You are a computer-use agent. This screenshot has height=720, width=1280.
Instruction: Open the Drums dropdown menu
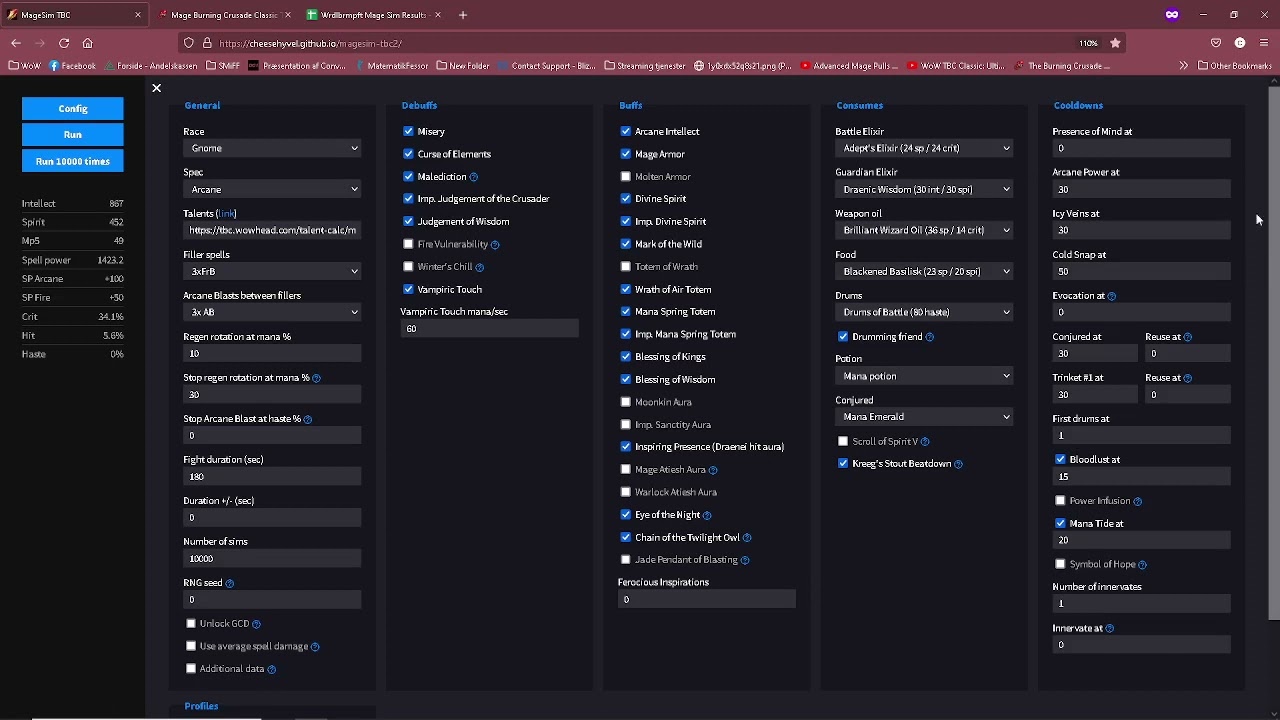(x=923, y=312)
